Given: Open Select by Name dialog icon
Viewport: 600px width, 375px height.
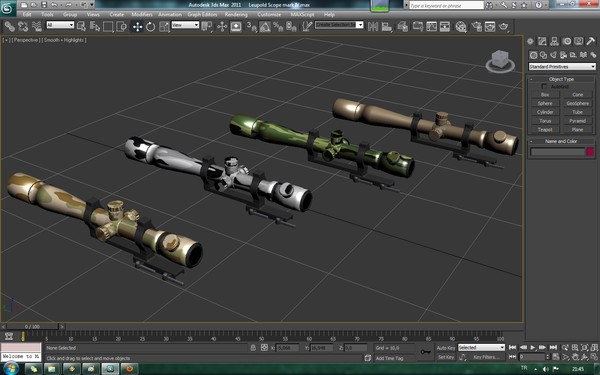Looking at the screenshot, I should point(95,26).
